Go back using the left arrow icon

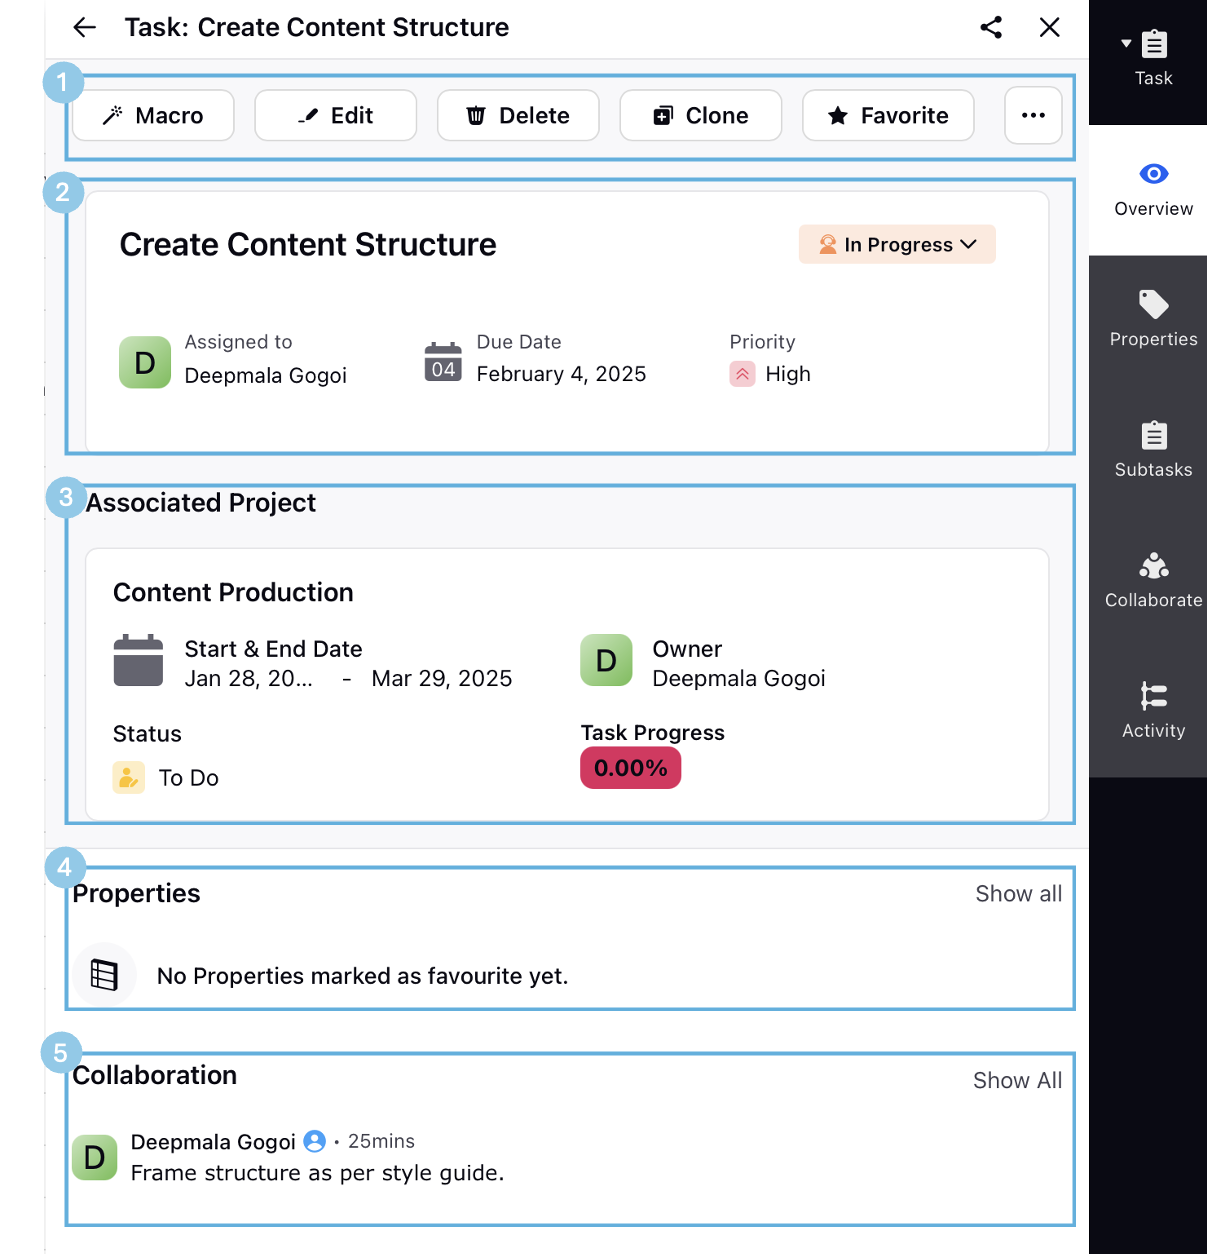tap(85, 27)
